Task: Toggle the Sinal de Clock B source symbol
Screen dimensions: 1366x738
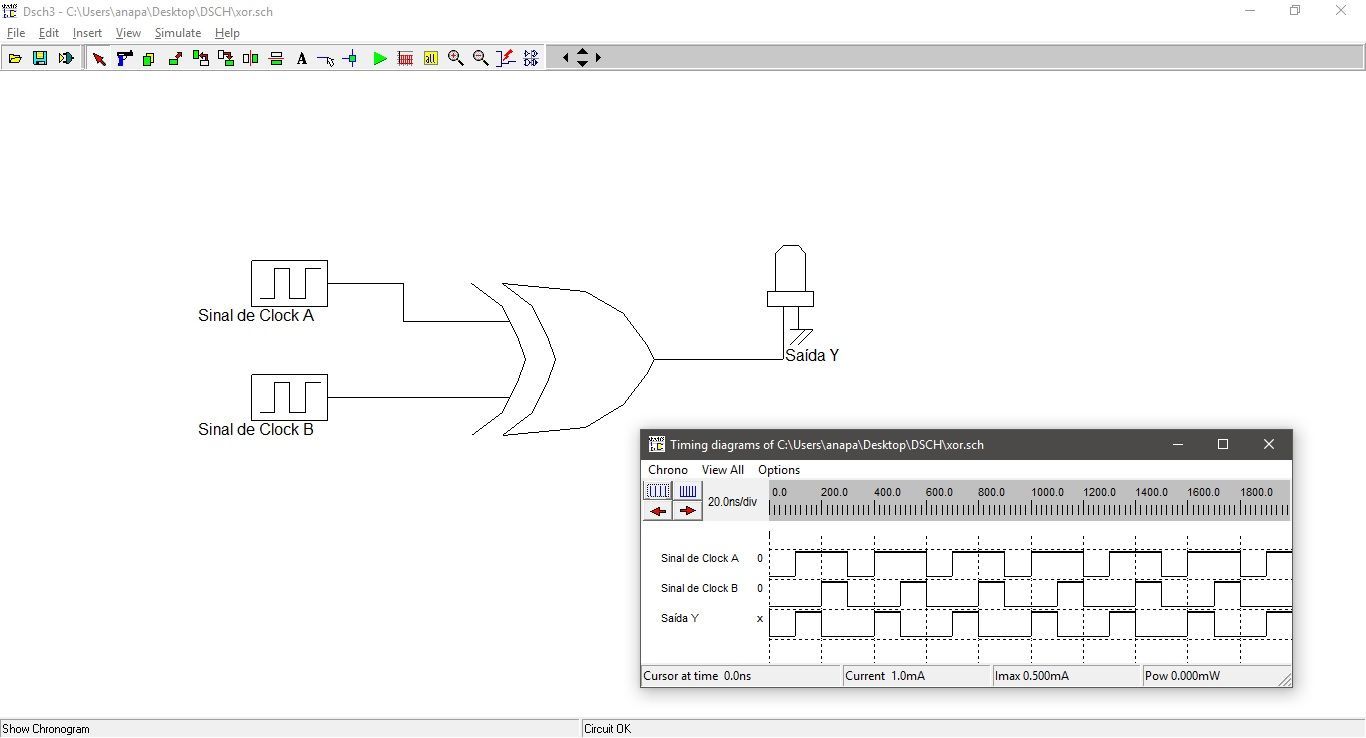Action: (x=289, y=397)
